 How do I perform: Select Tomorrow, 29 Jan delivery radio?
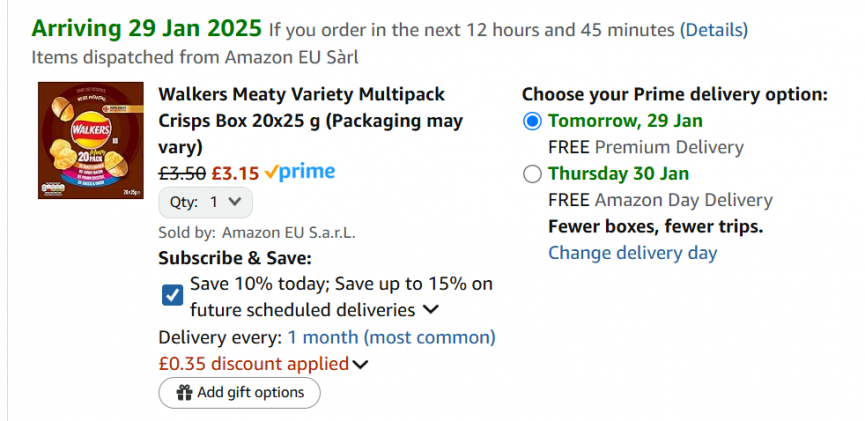[x=533, y=122]
